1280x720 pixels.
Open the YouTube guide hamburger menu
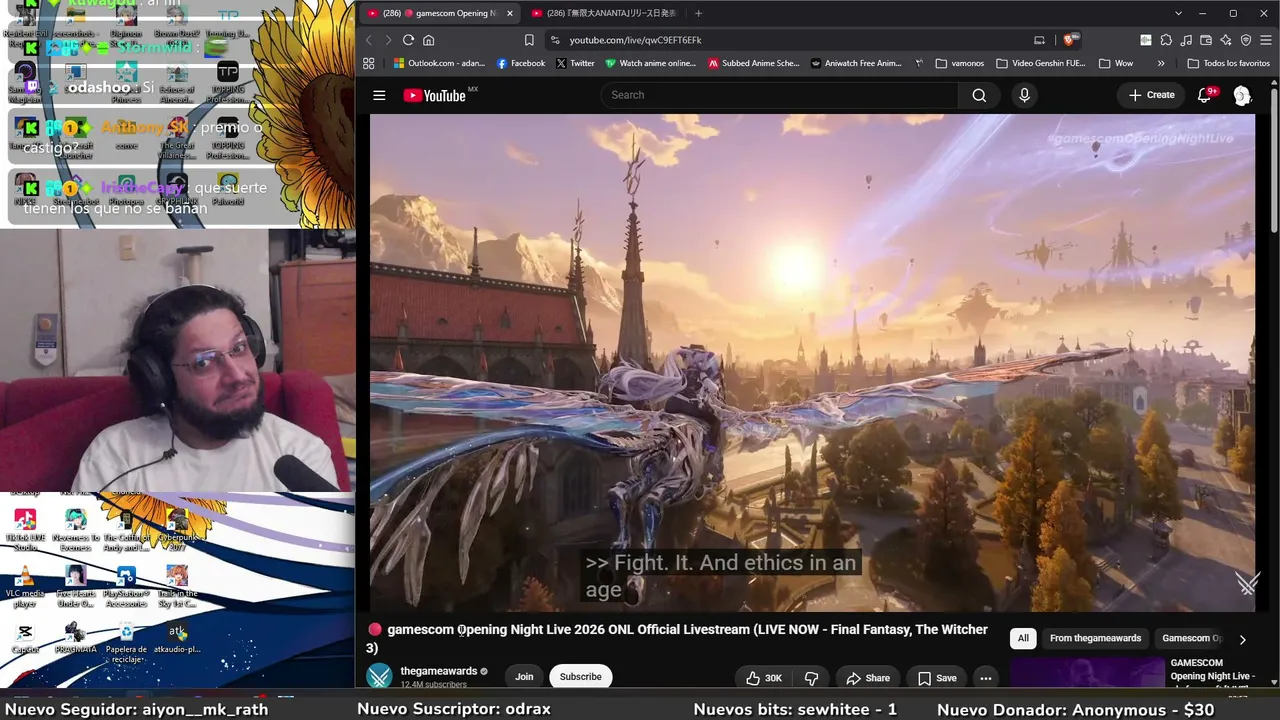pos(379,95)
